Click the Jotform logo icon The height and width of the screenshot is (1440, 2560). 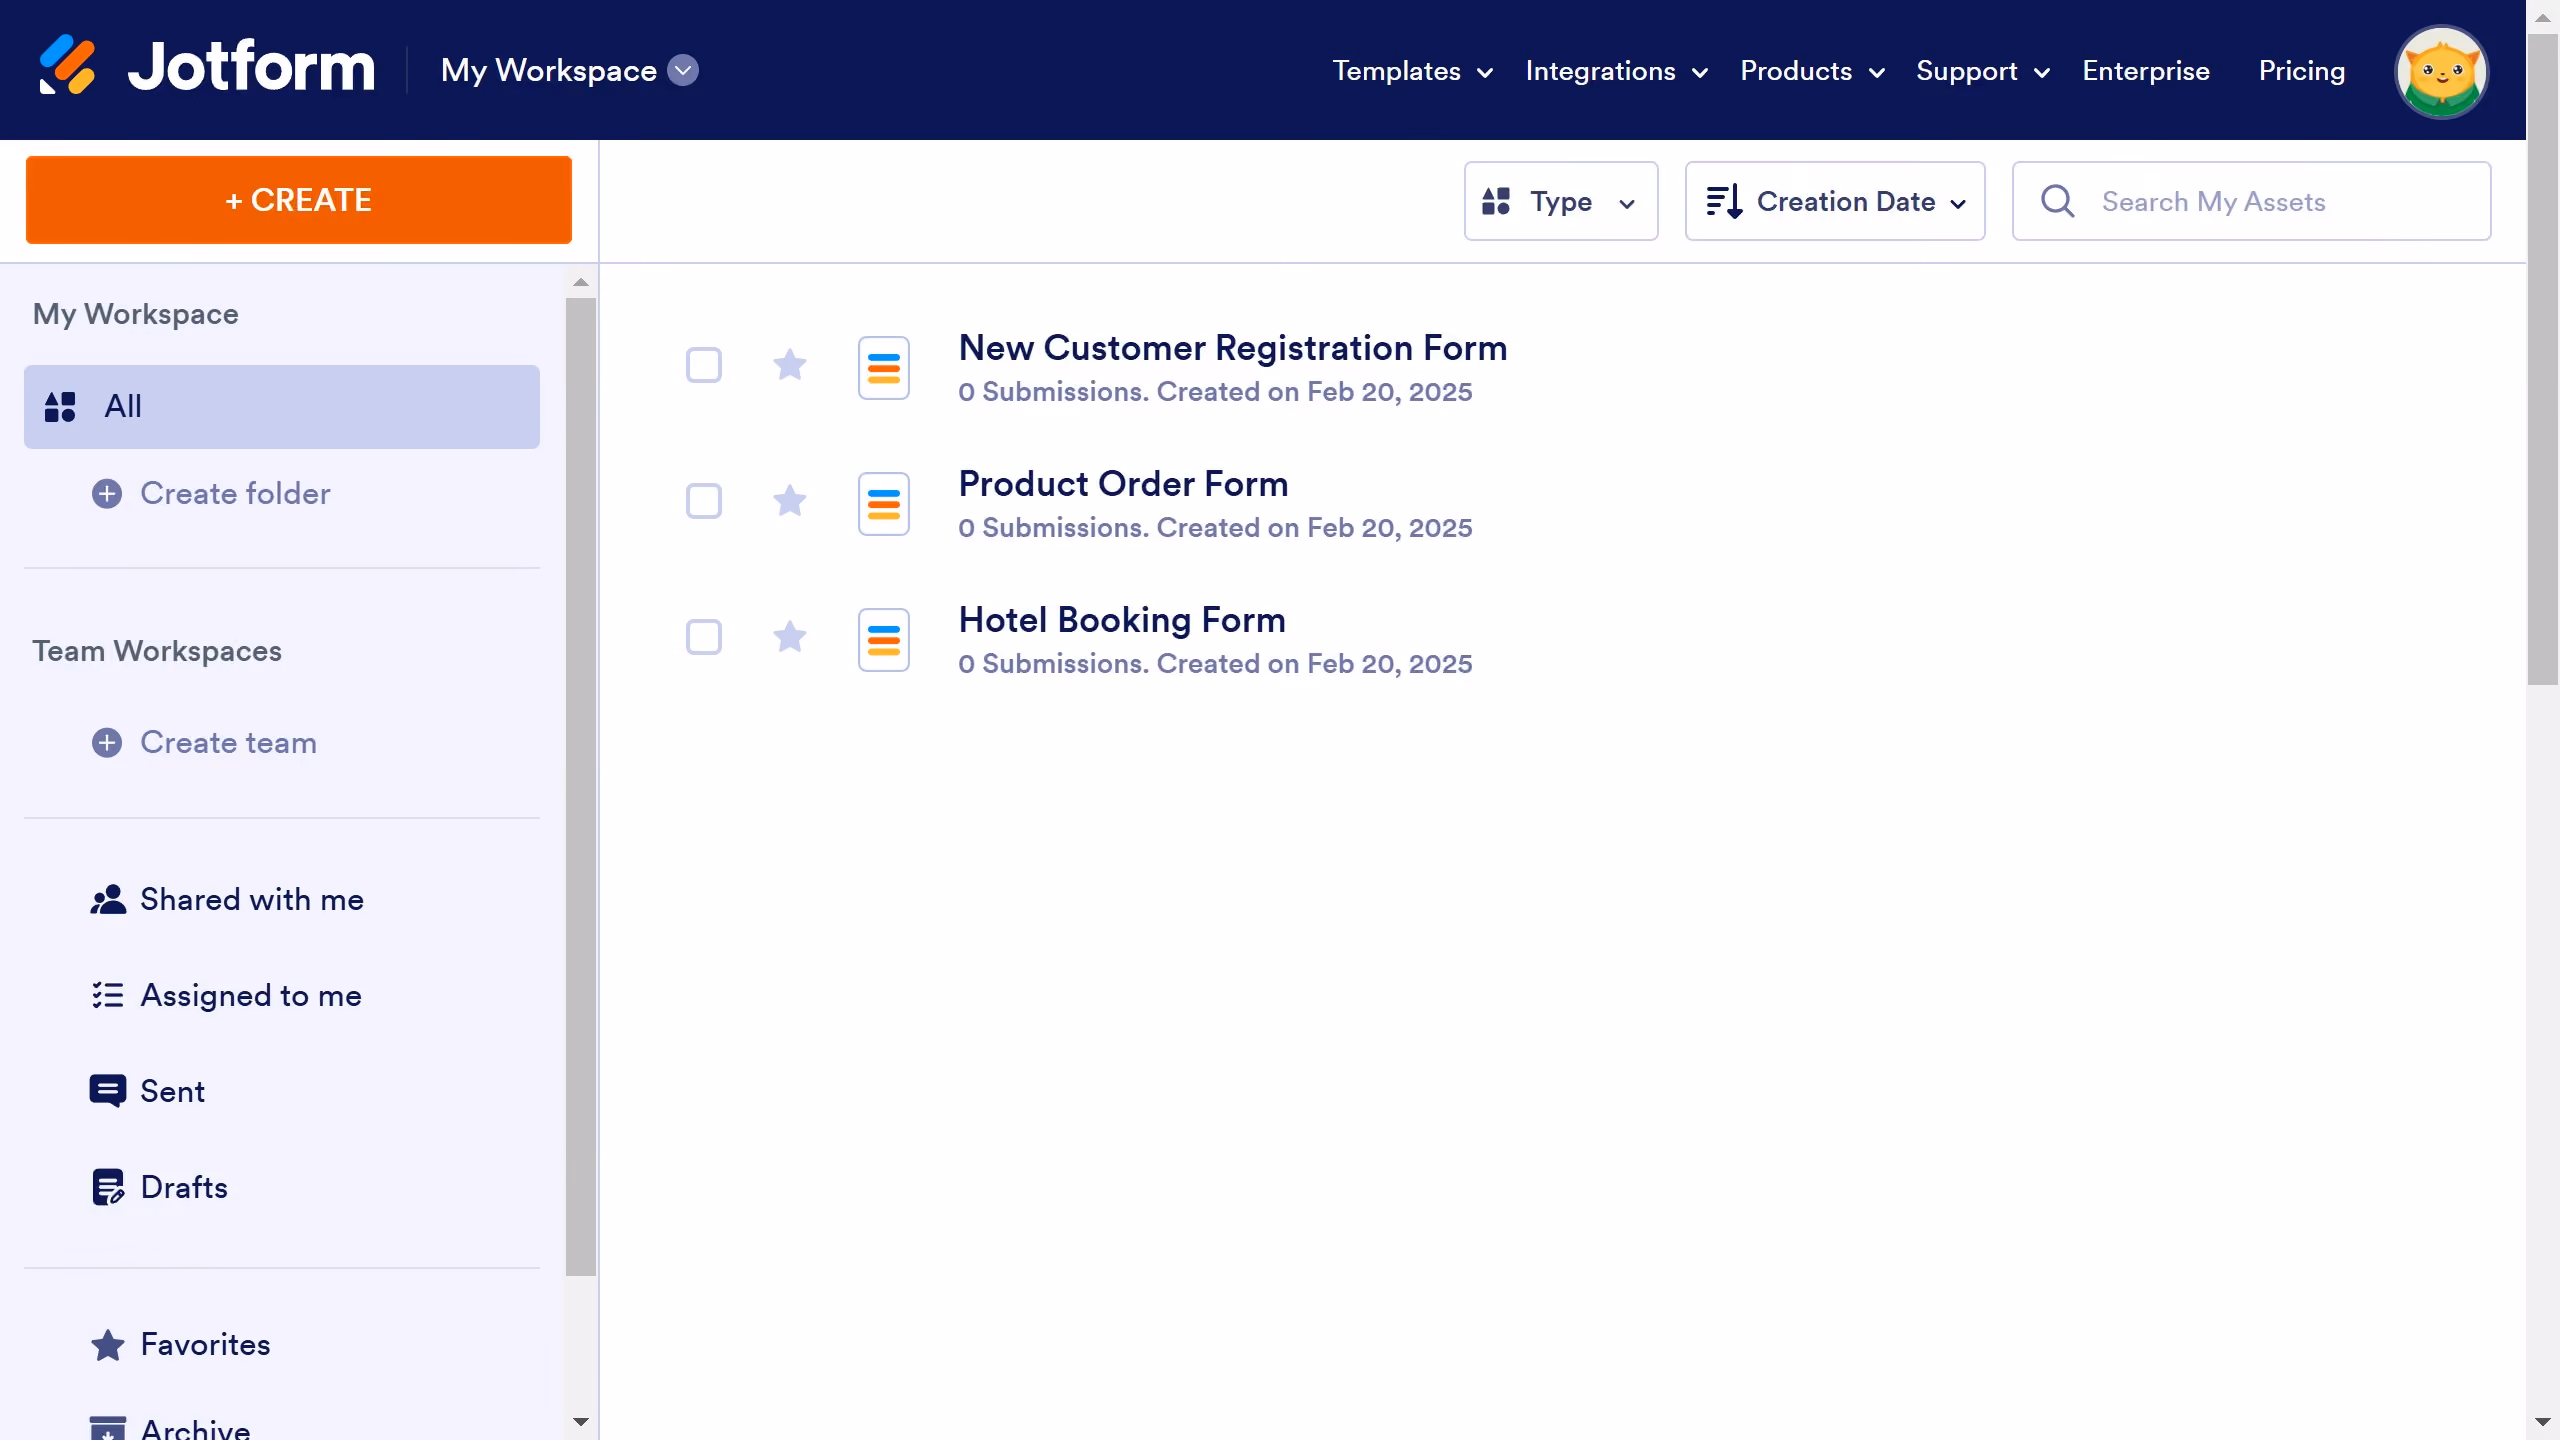67,66
